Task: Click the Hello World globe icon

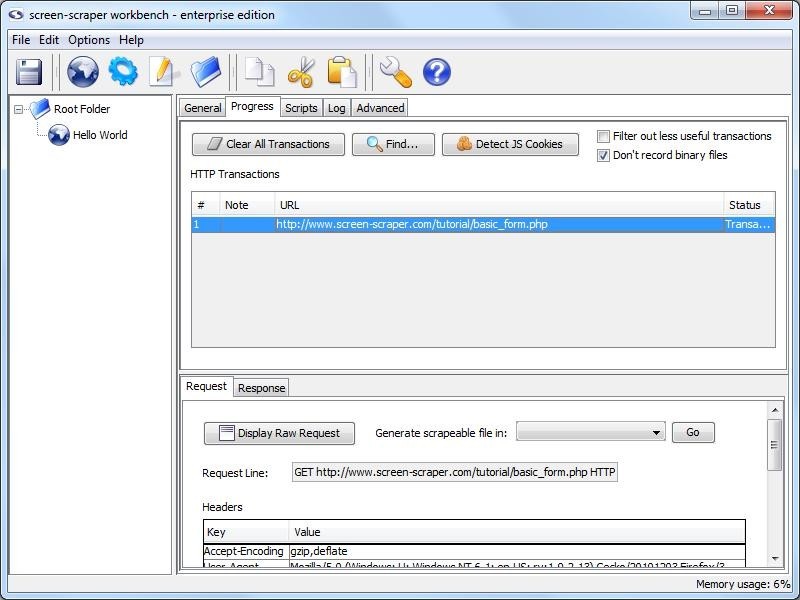Action: point(59,135)
